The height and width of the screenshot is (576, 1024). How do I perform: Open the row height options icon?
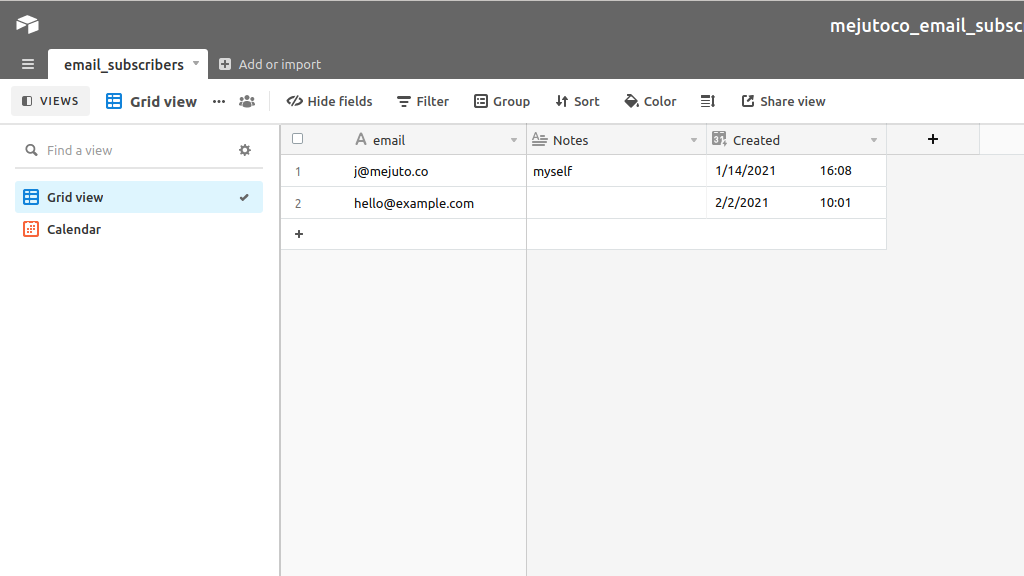pos(708,101)
